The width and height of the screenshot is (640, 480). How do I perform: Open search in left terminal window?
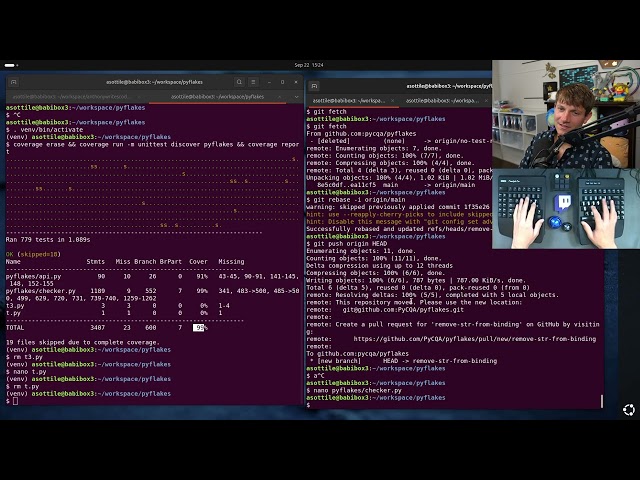(239, 82)
